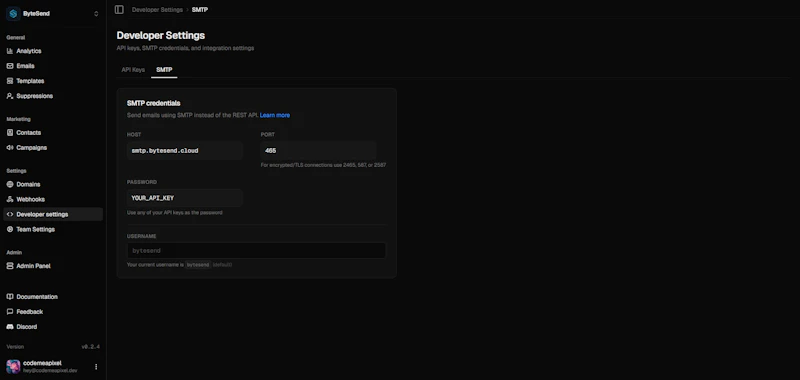This screenshot has height=380, width=800.
Task: Click version number v0.2.4
Action: point(91,347)
